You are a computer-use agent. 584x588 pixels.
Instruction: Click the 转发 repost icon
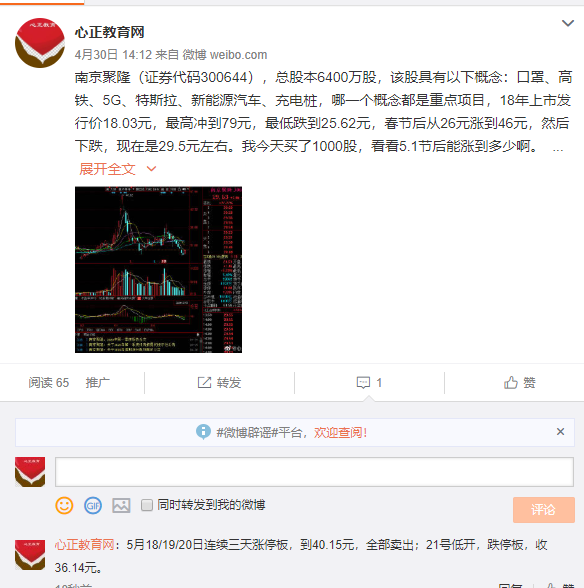point(204,382)
